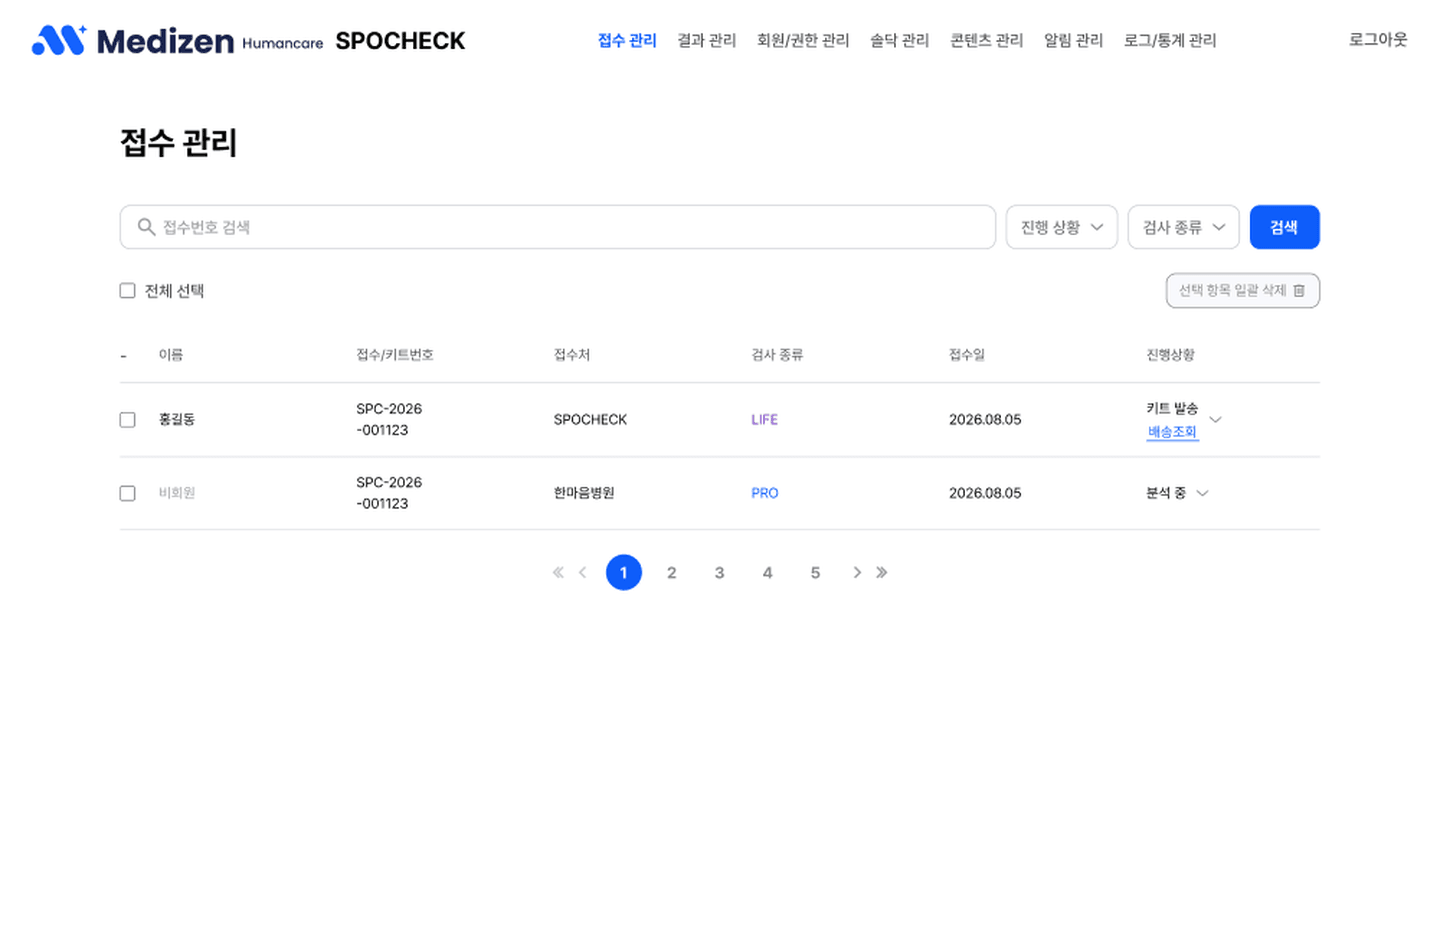Expand status dropdown for 키트 발송 row

point(1216,419)
